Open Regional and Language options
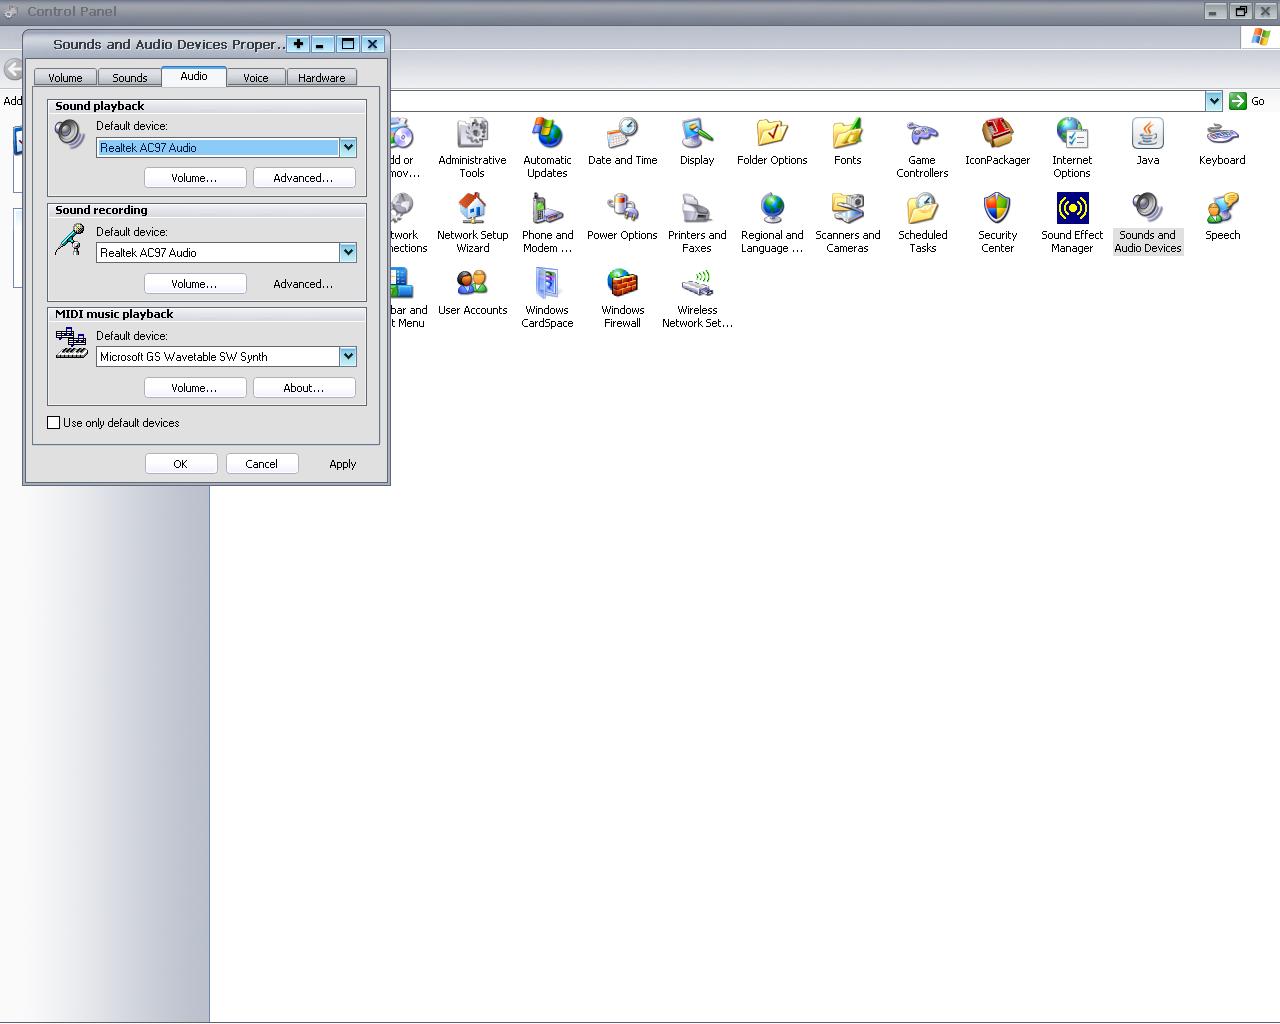This screenshot has width=1280, height=1024. tap(772, 222)
